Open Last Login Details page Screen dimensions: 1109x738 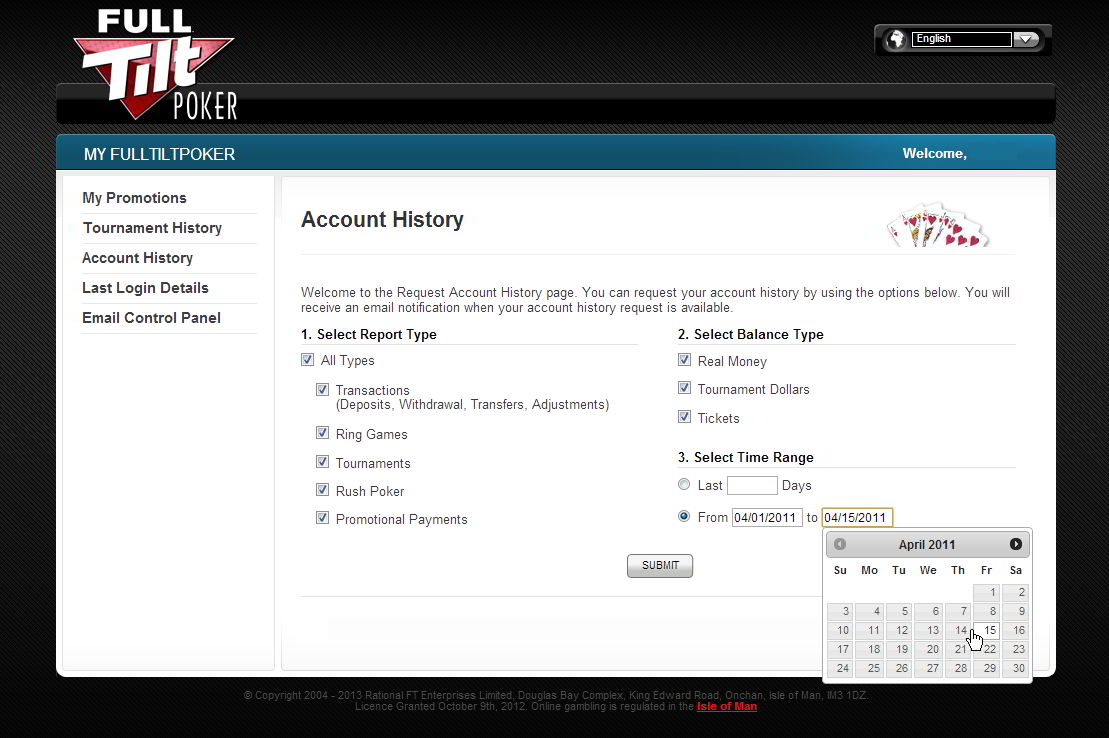pyautogui.click(x=145, y=288)
